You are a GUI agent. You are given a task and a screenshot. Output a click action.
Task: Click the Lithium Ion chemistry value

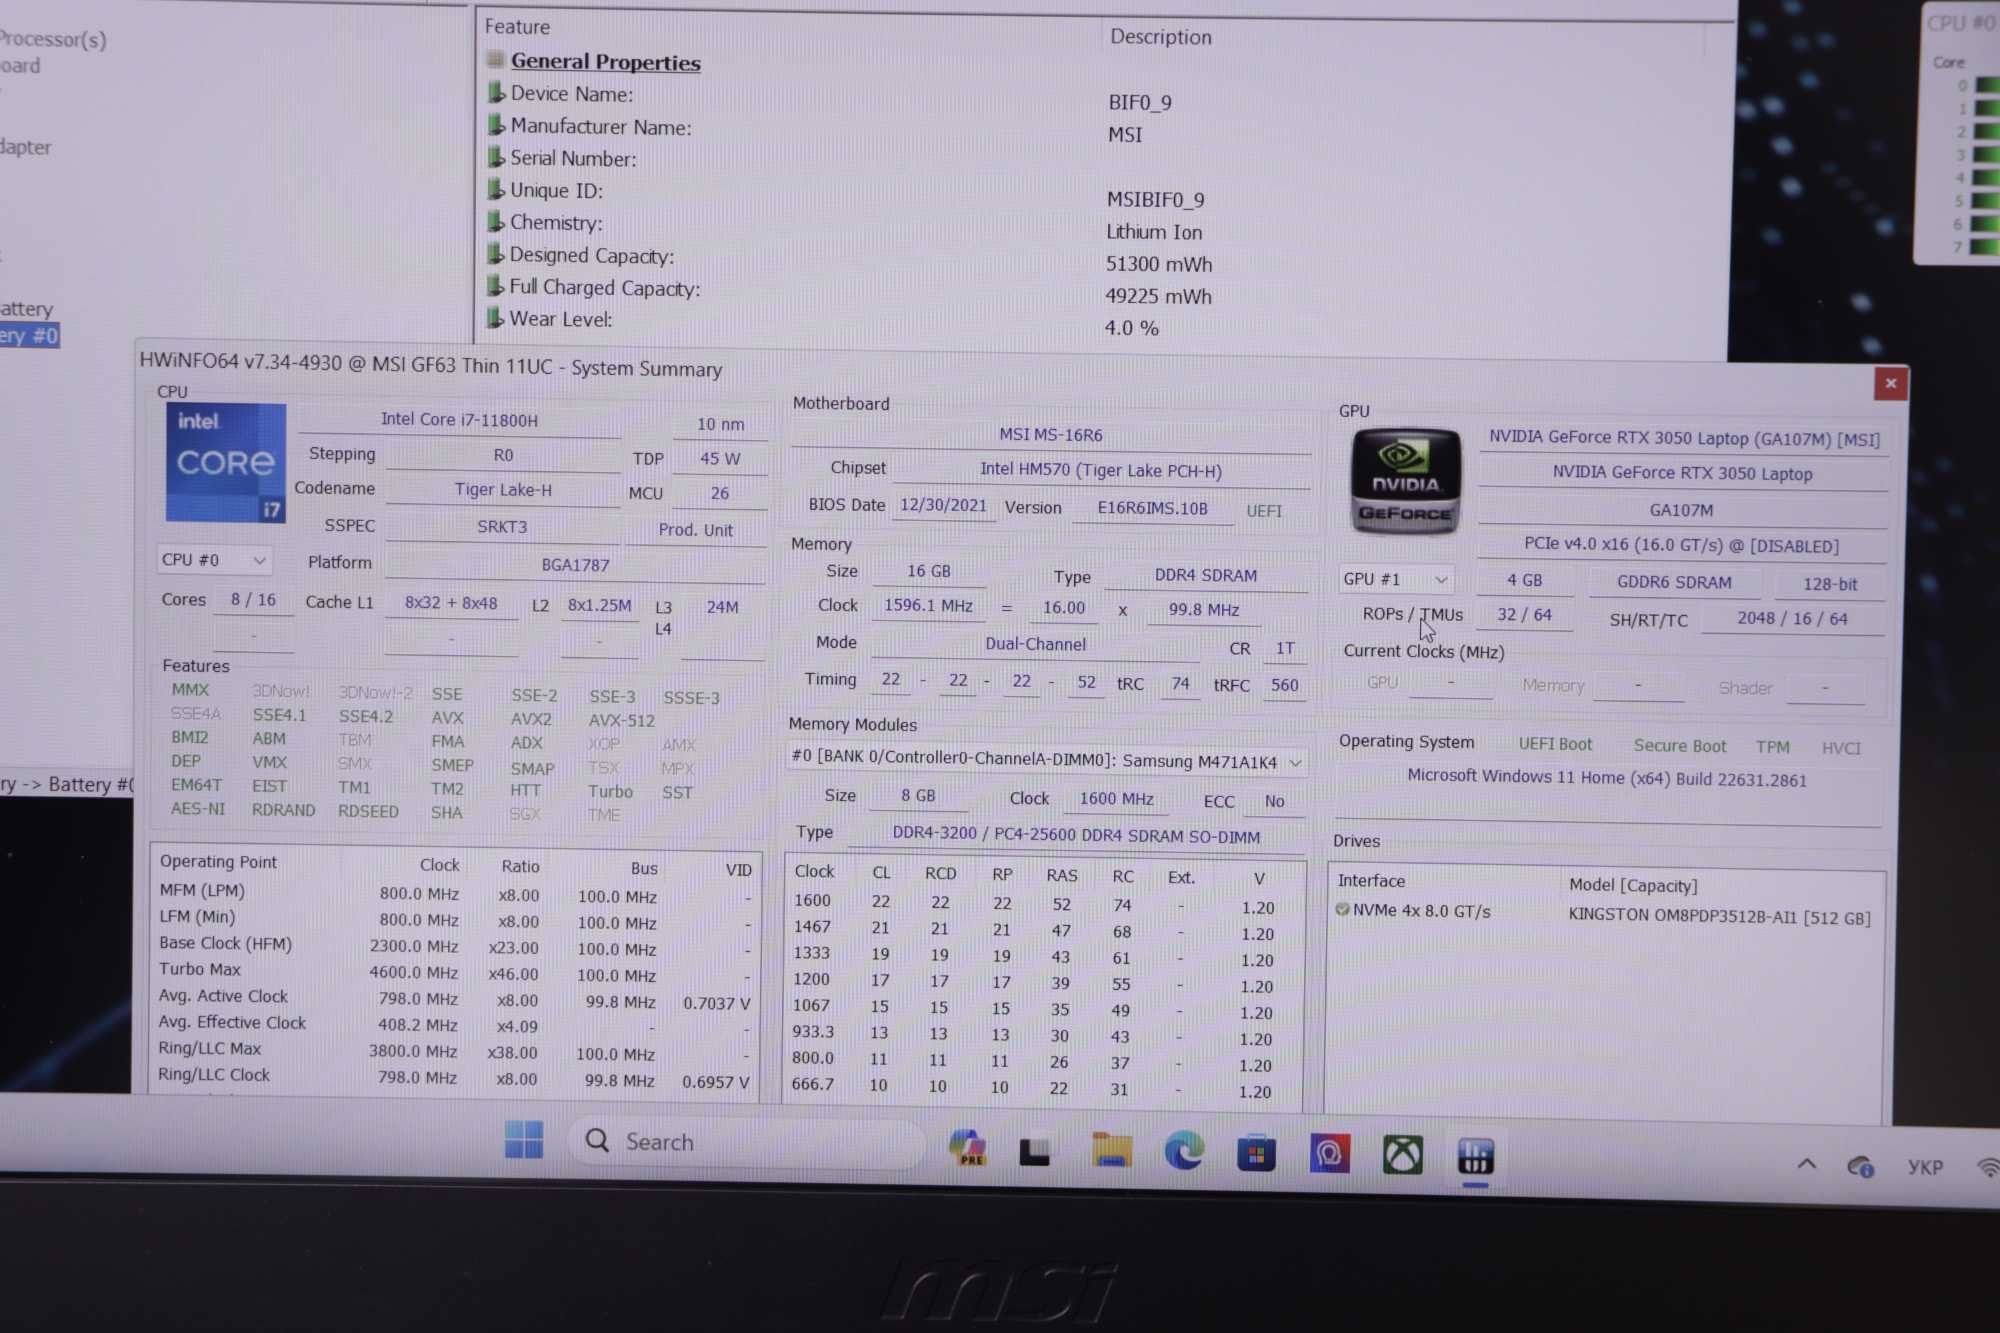click(x=1154, y=232)
